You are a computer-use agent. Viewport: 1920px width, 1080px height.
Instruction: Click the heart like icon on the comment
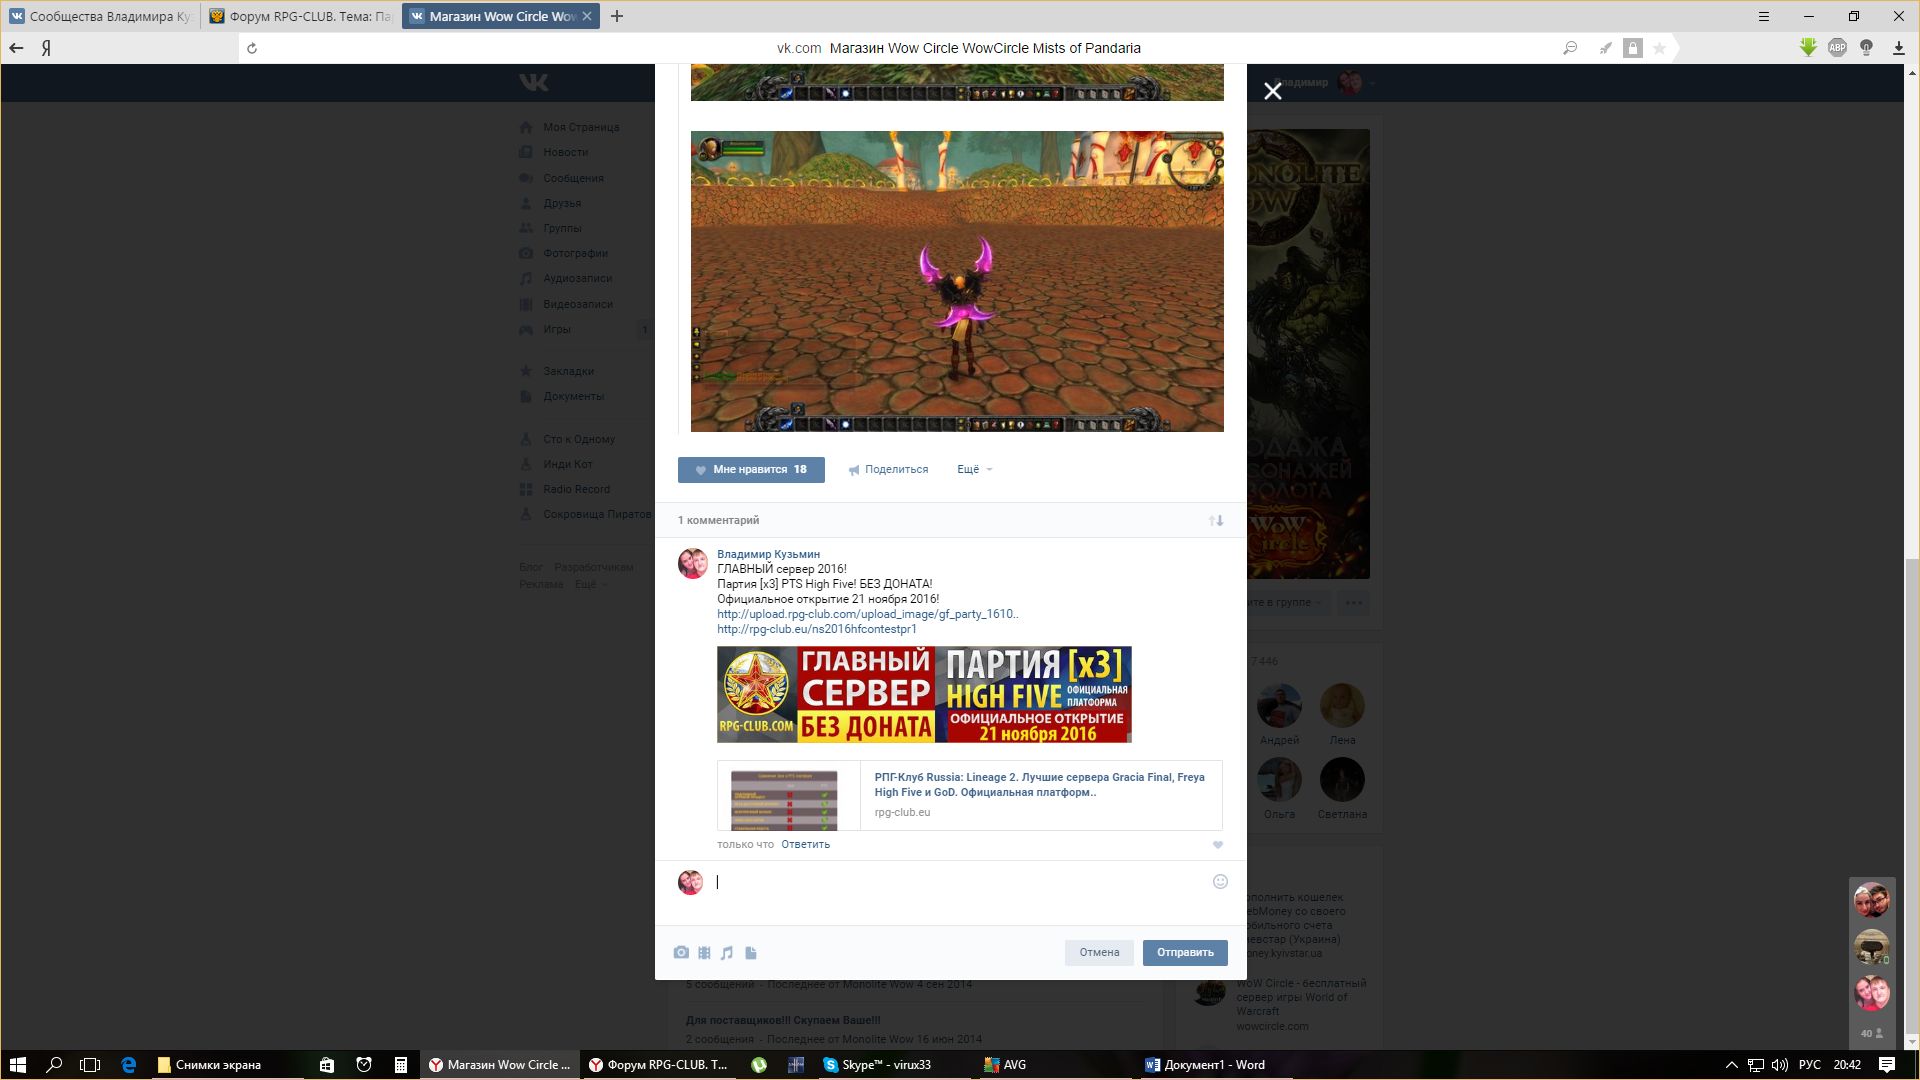coord(1218,845)
